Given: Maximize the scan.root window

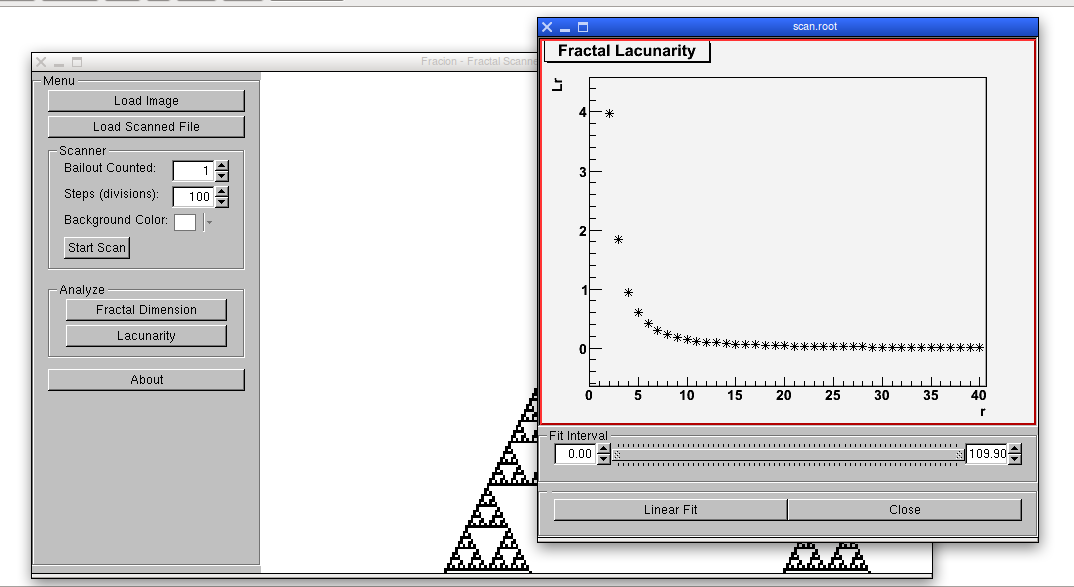Looking at the screenshot, I should pos(583,27).
